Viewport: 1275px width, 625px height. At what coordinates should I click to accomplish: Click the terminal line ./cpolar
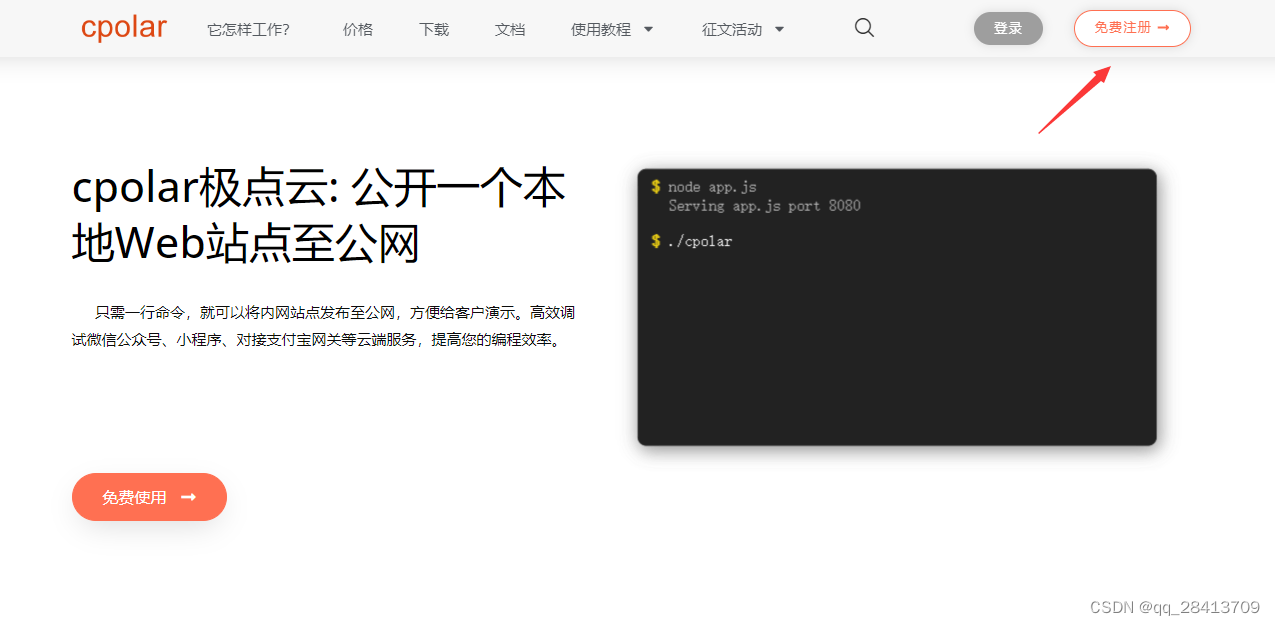point(700,241)
